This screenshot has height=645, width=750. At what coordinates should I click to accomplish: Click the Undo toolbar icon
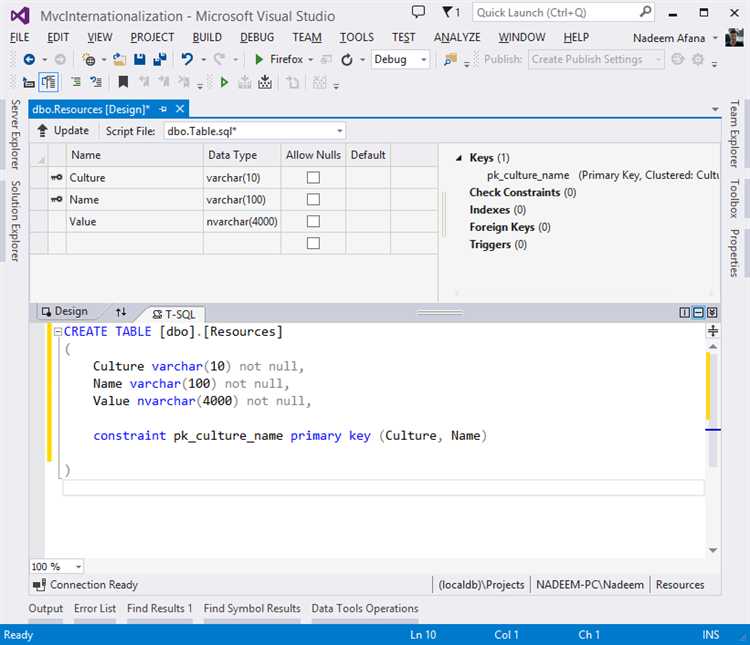[x=187, y=59]
